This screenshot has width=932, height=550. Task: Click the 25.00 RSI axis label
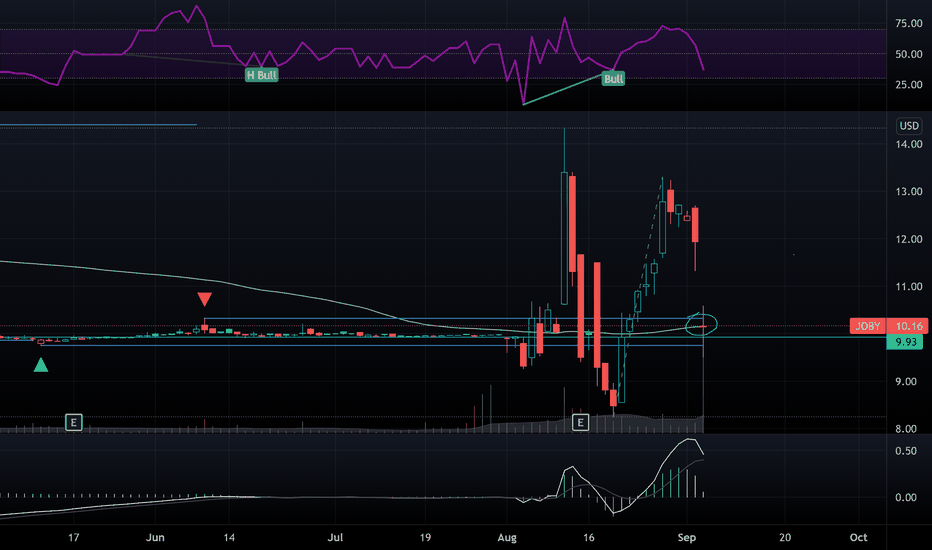(909, 84)
